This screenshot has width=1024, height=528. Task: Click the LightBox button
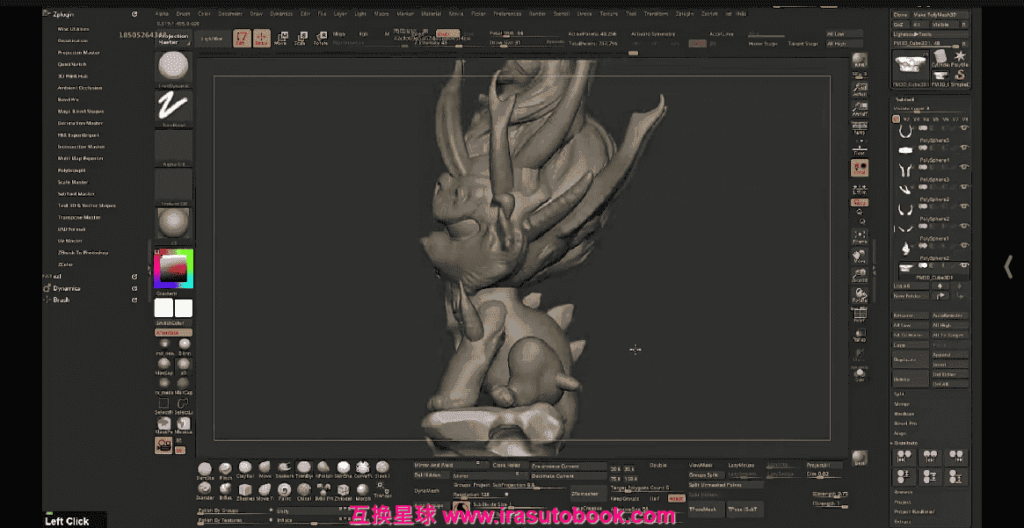pyautogui.click(x=212, y=39)
